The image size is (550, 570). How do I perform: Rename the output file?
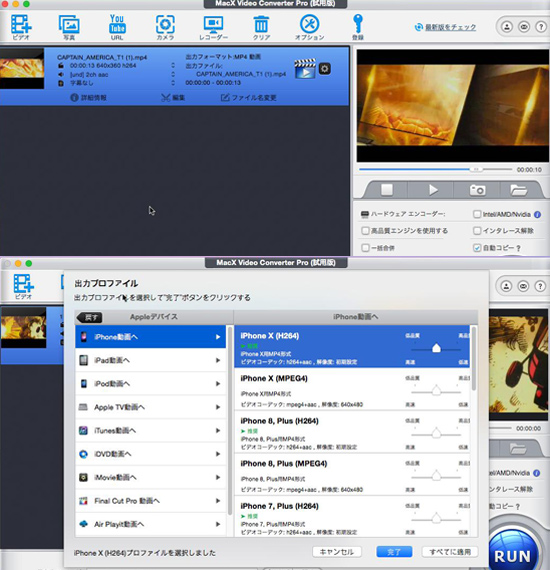click(249, 97)
